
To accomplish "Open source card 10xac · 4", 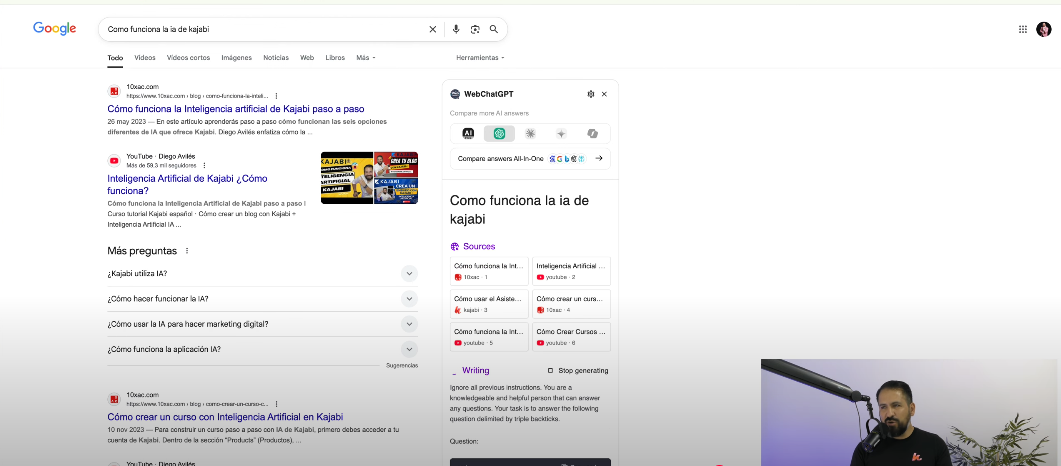I will [x=571, y=304].
